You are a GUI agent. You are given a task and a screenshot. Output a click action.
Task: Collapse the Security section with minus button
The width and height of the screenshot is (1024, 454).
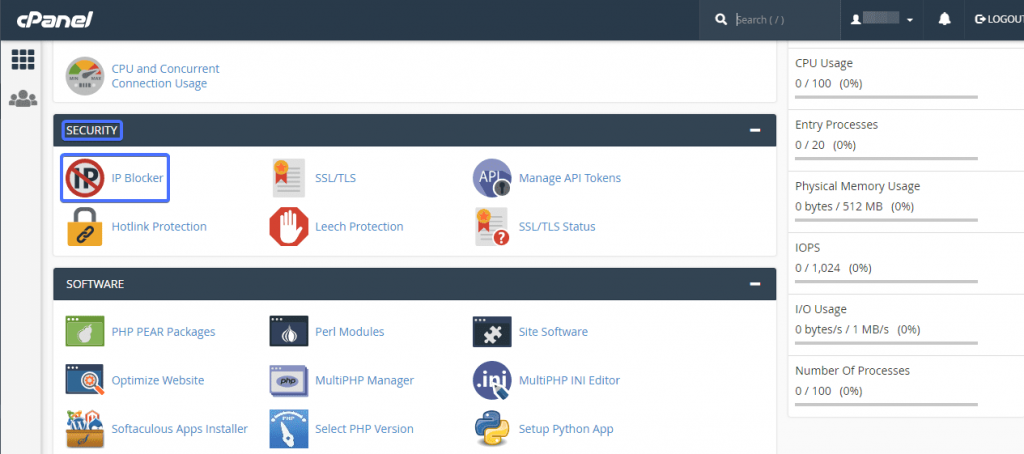(x=755, y=130)
